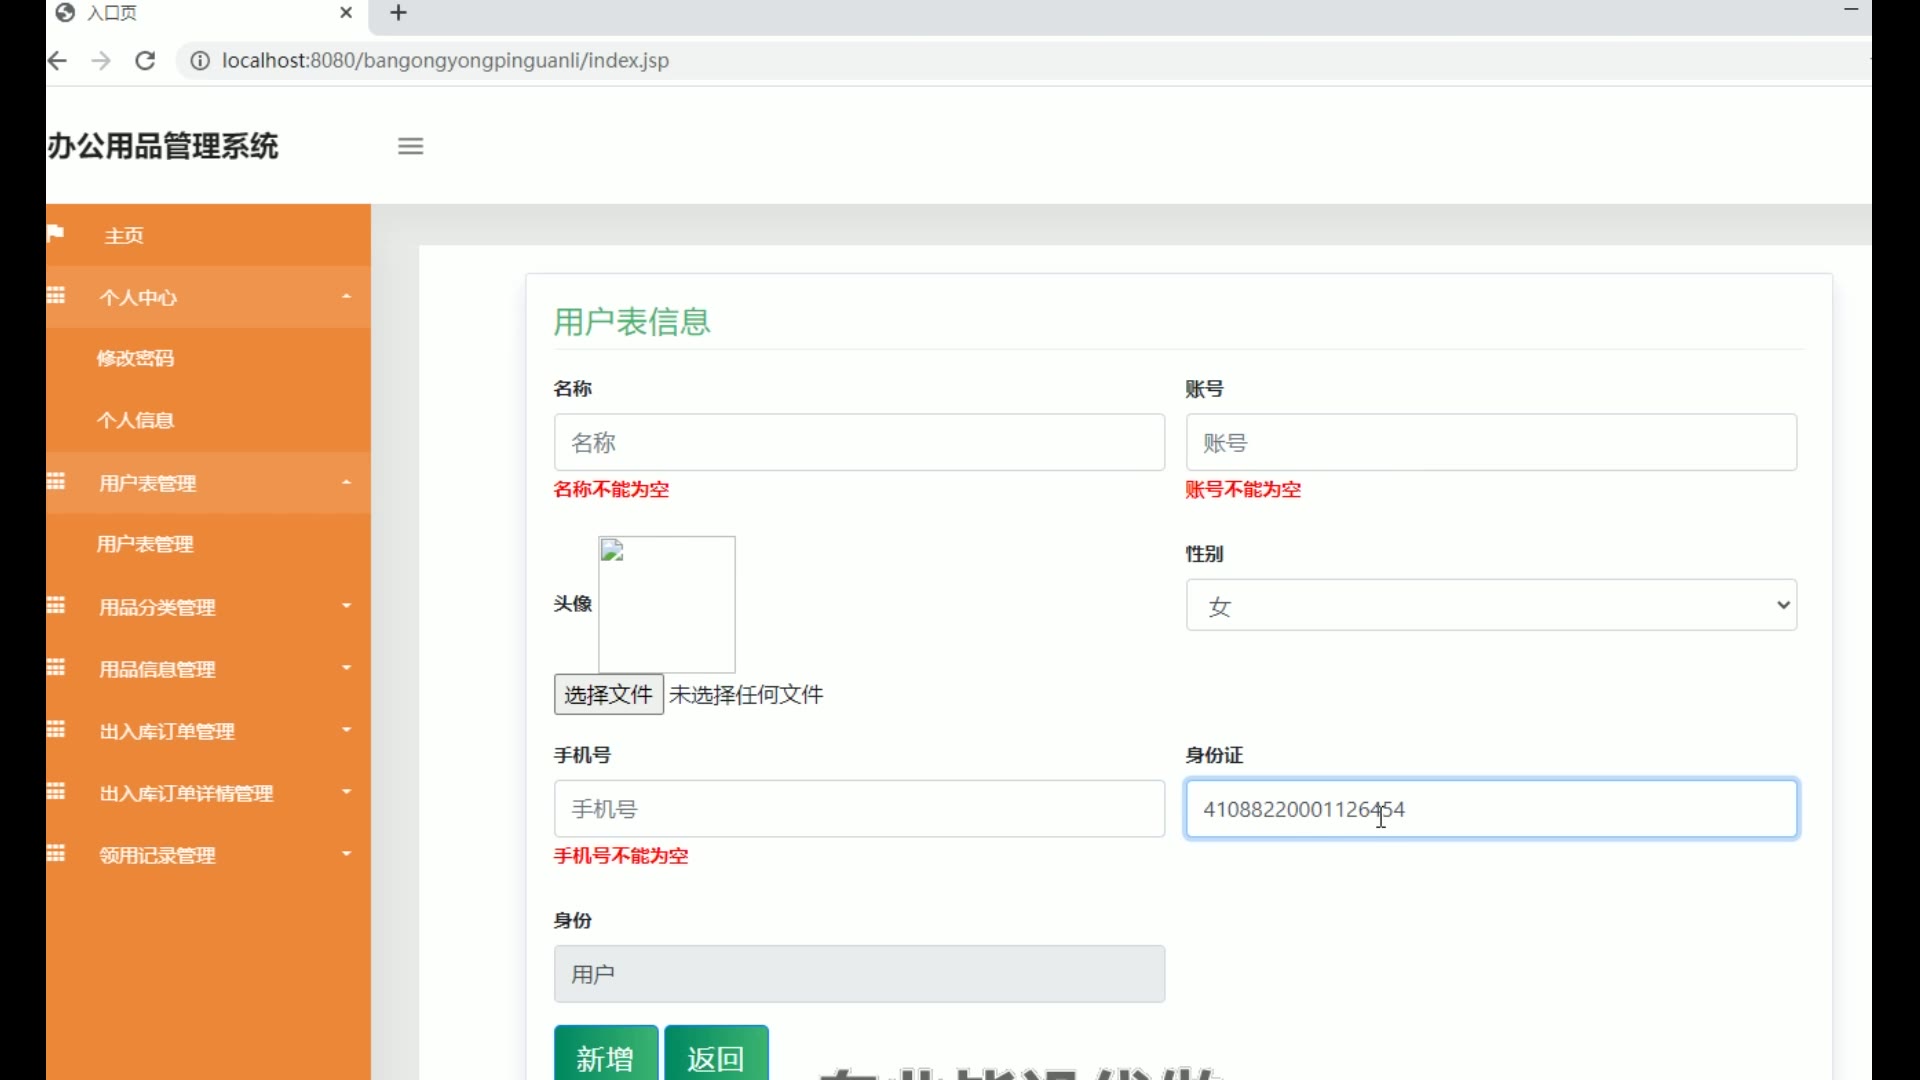The image size is (1920, 1080).
Task: Click the grid icon beside 个人中心
Action: click(x=56, y=295)
